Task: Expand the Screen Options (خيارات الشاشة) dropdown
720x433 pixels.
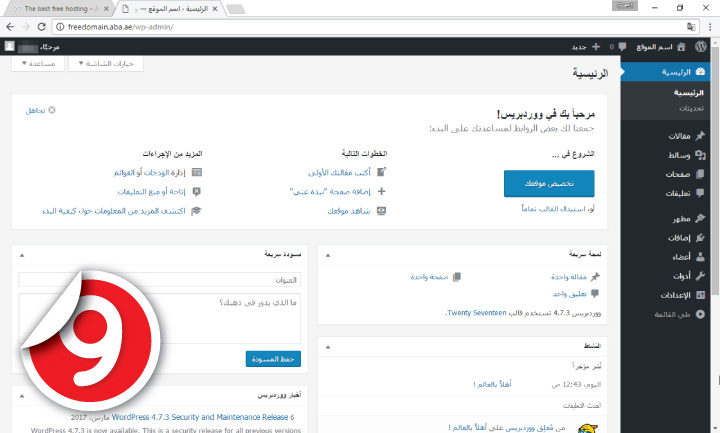Action: (106, 63)
